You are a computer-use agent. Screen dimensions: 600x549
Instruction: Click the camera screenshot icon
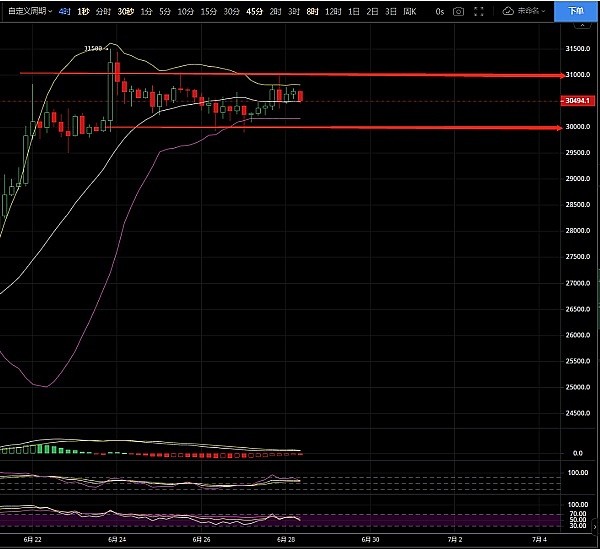pos(458,11)
